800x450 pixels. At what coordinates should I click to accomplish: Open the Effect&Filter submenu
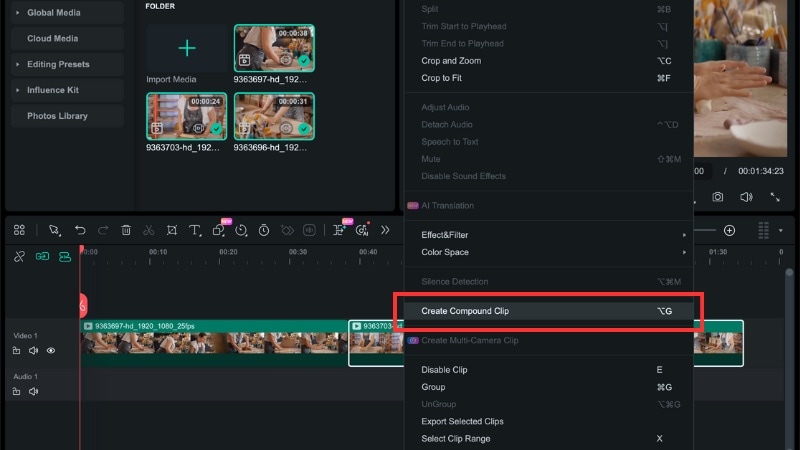[548, 235]
